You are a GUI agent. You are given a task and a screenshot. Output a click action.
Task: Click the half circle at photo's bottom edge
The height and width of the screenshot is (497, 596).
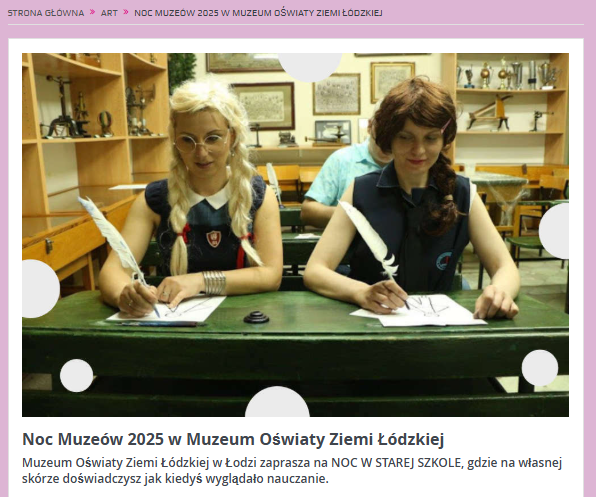pyautogui.click(x=277, y=402)
